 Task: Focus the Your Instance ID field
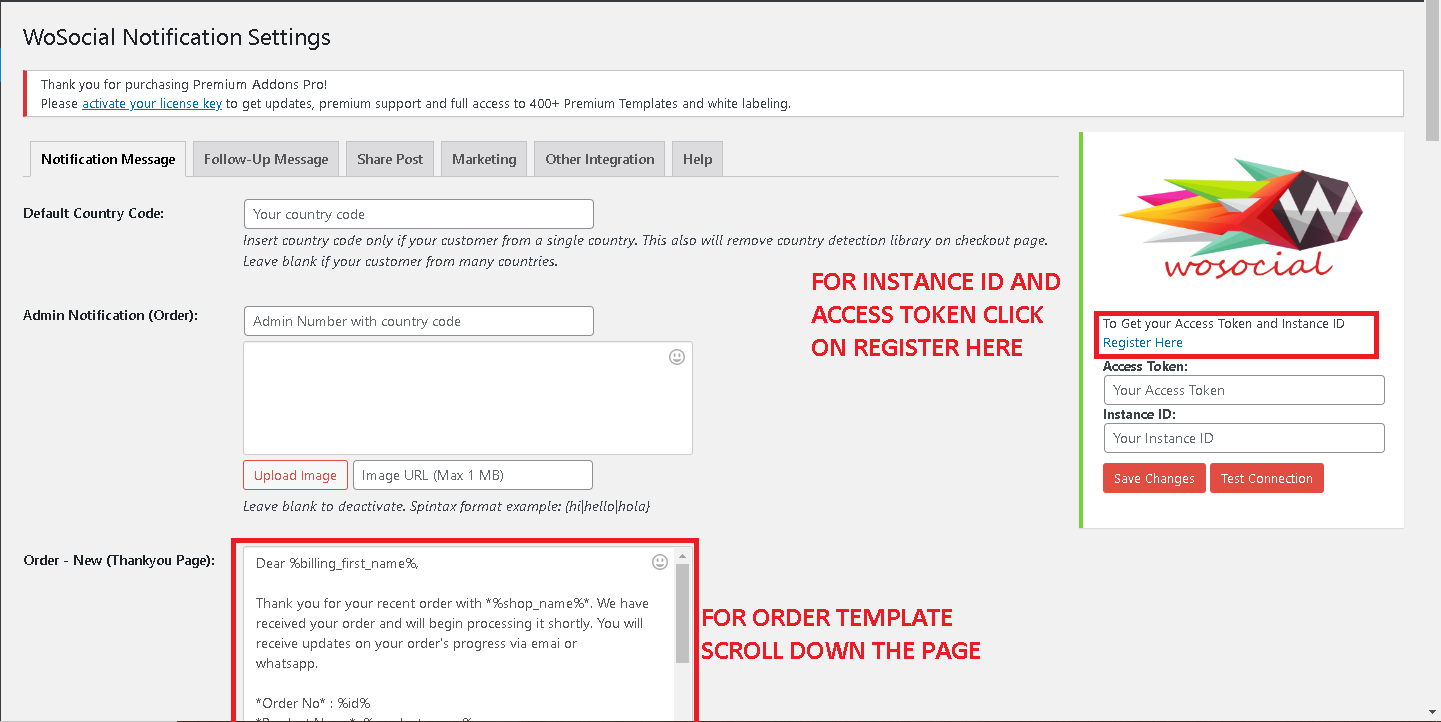pos(1244,438)
